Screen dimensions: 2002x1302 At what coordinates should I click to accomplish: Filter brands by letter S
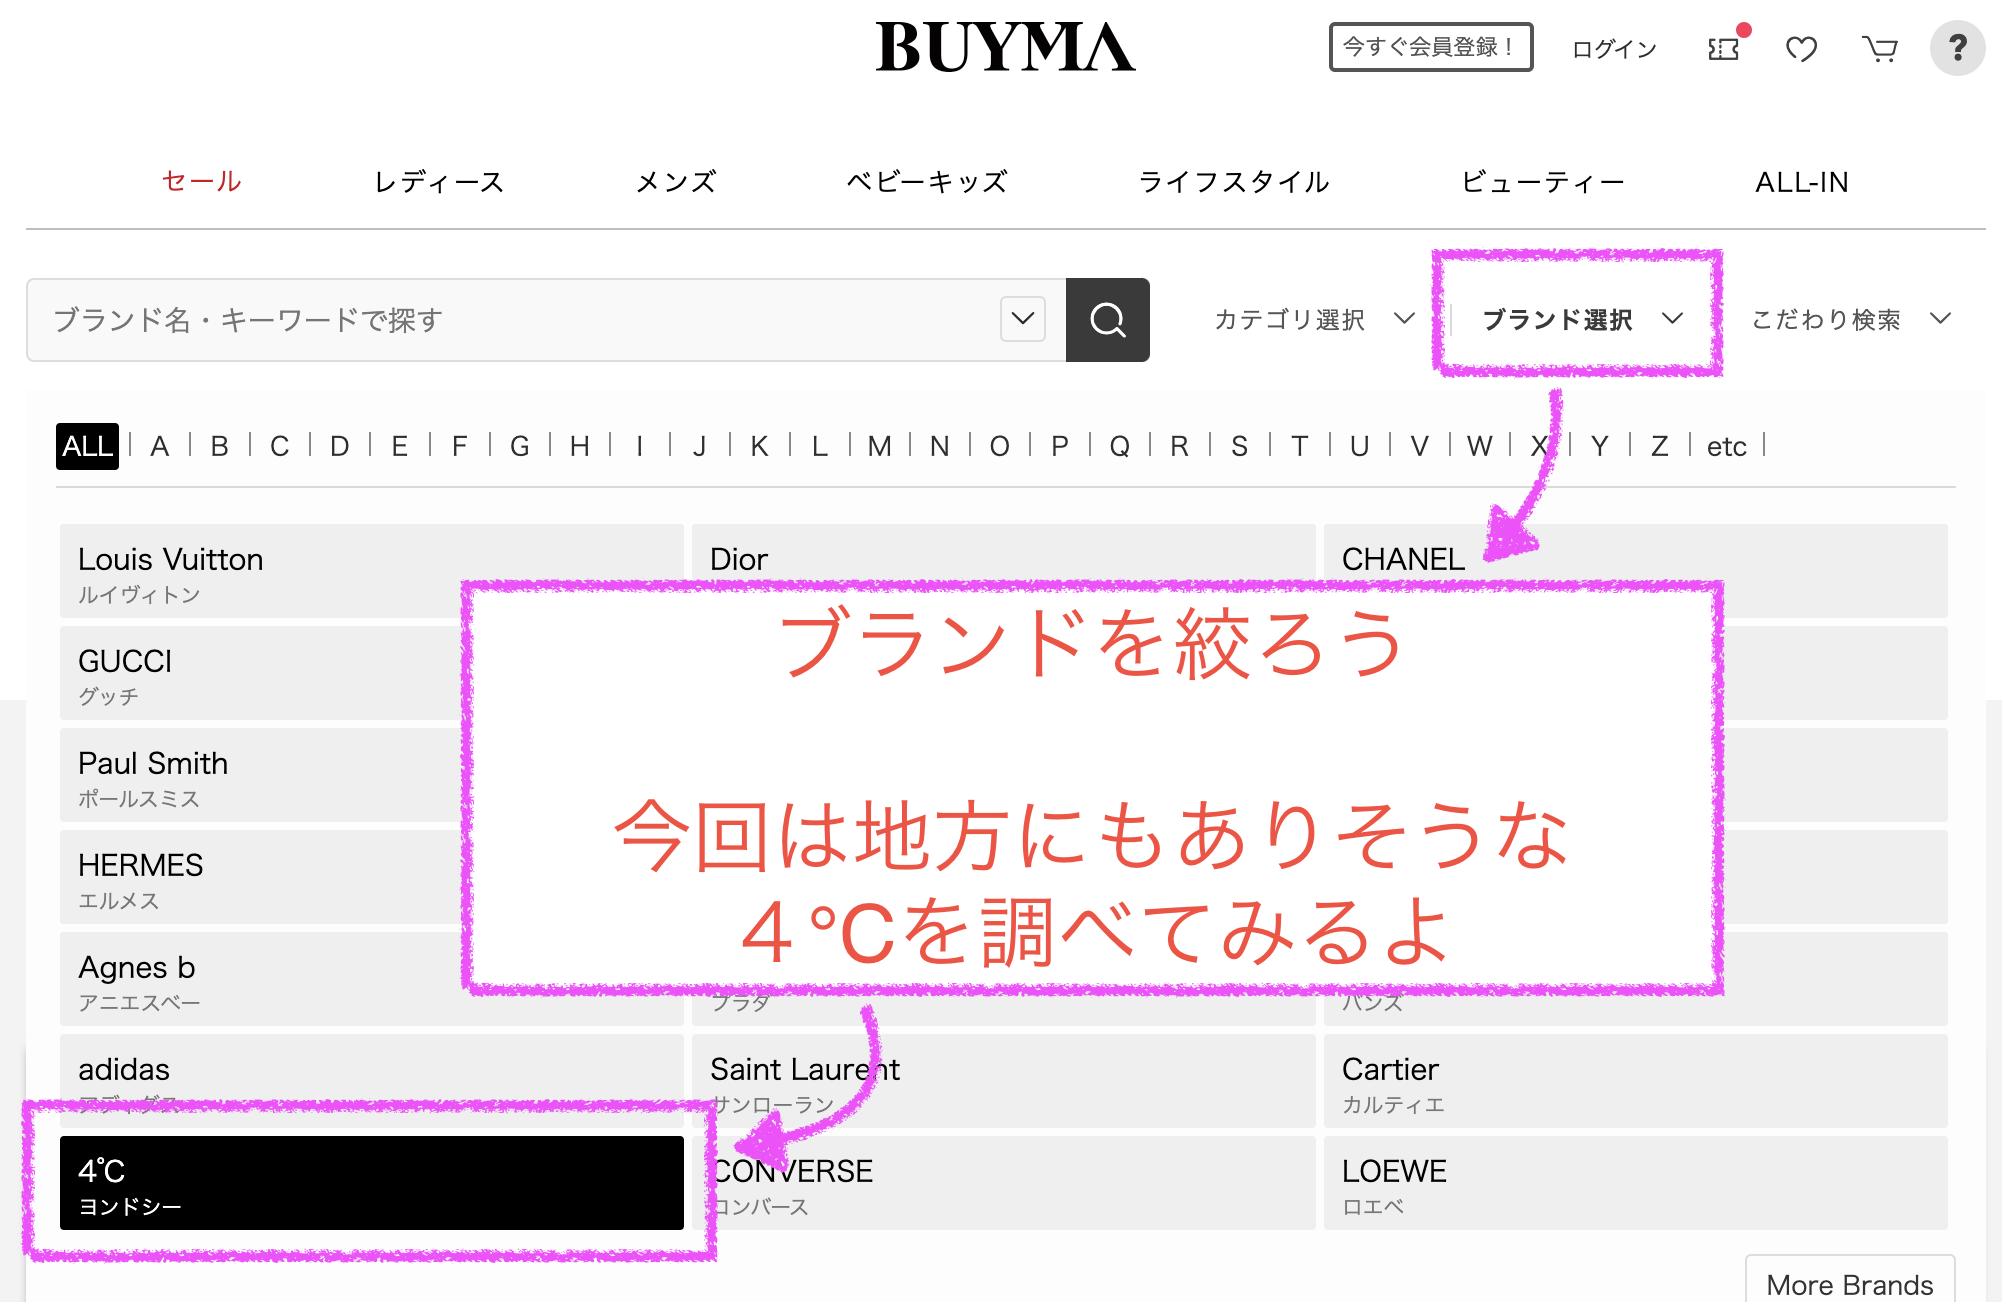coord(1240,446)
